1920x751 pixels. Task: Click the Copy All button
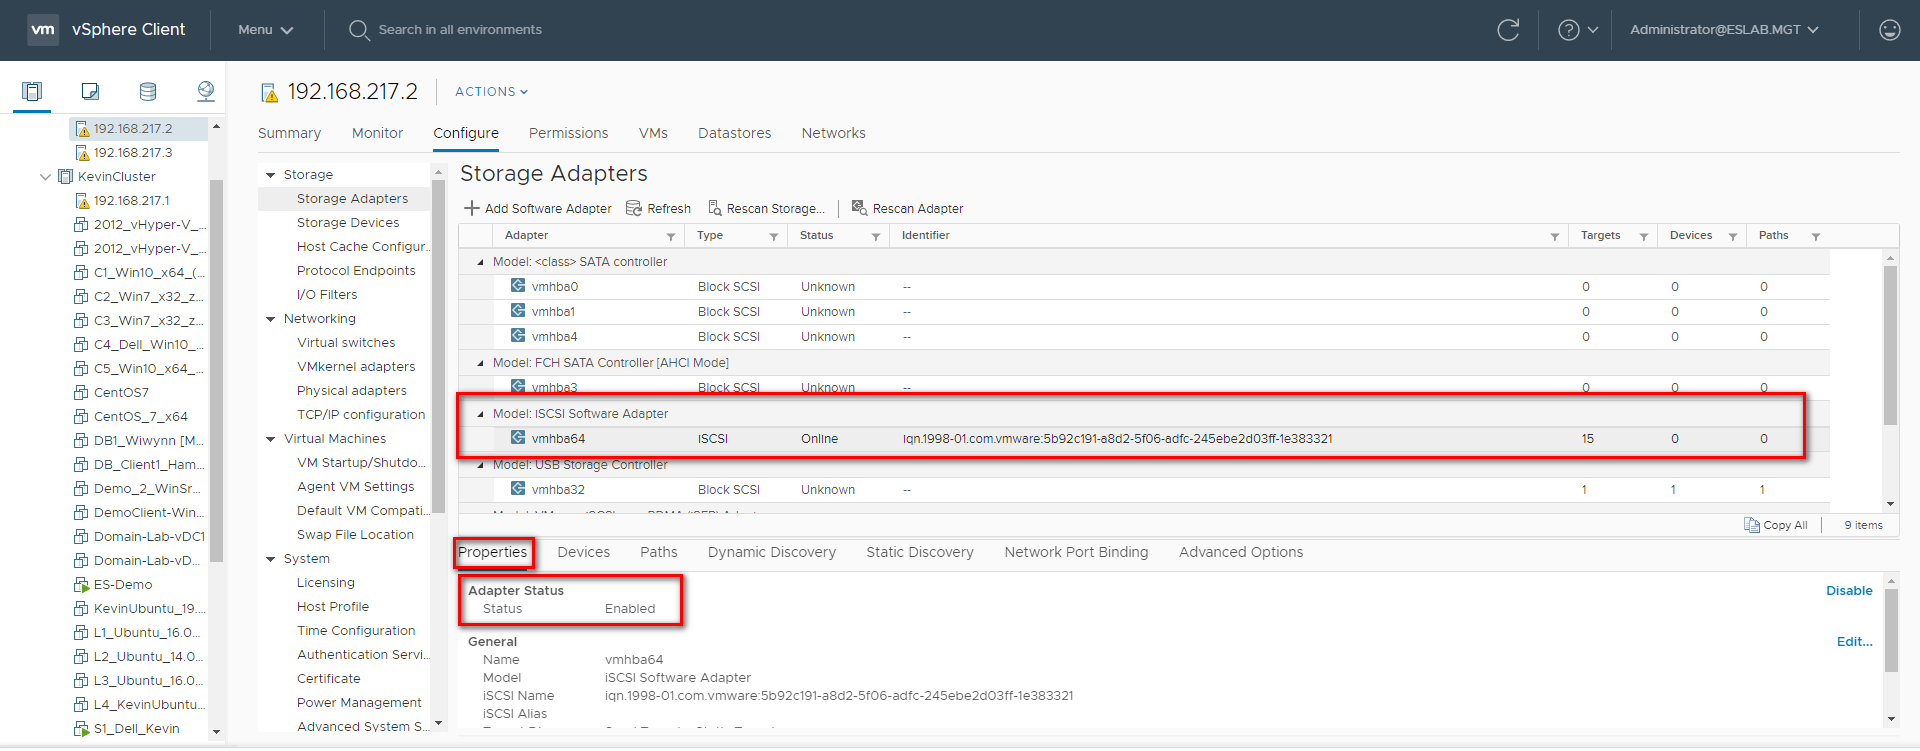tap(1776, 525)
